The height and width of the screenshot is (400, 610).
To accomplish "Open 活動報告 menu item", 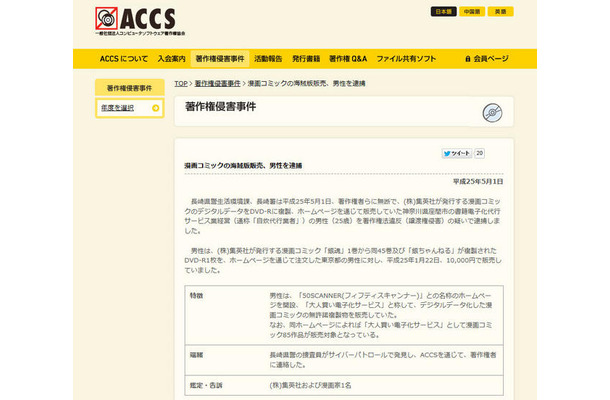I will pos(268,59).
